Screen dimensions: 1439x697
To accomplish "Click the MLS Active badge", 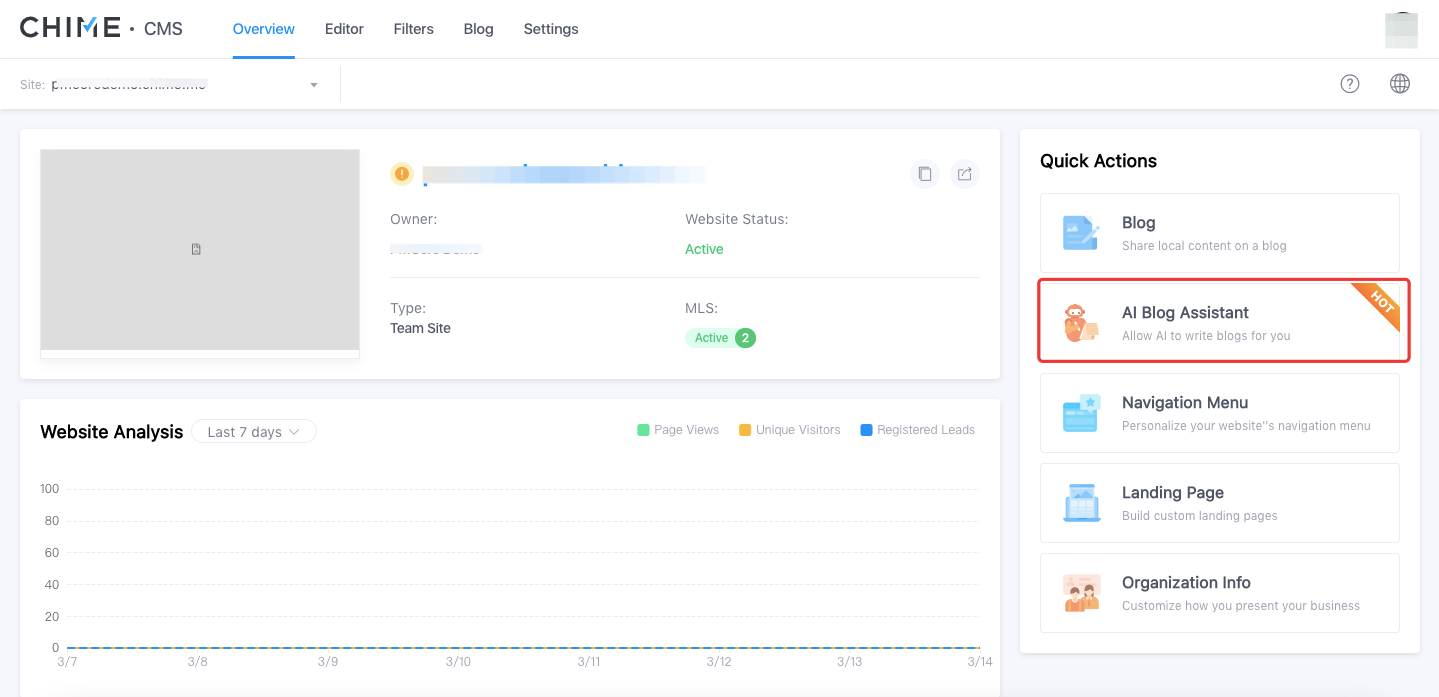I will point(720,338).
